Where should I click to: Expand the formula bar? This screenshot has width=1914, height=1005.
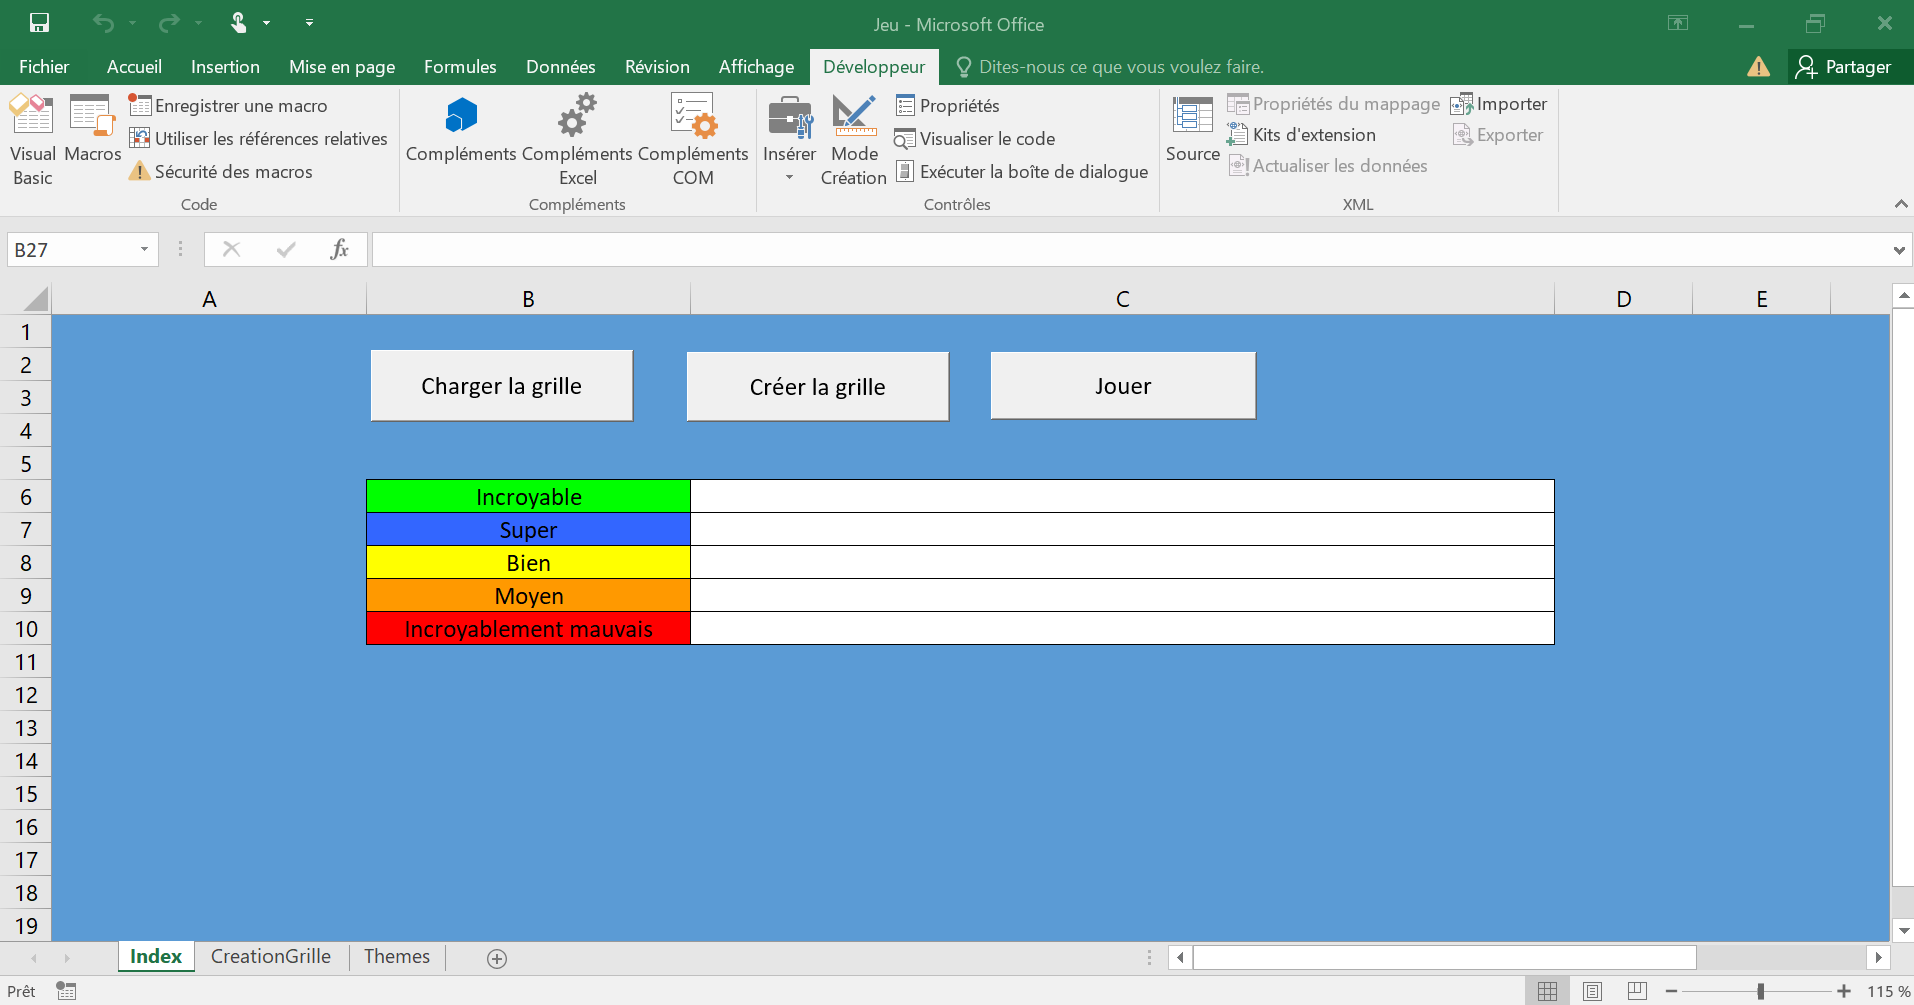click(x=1899, y=250)
